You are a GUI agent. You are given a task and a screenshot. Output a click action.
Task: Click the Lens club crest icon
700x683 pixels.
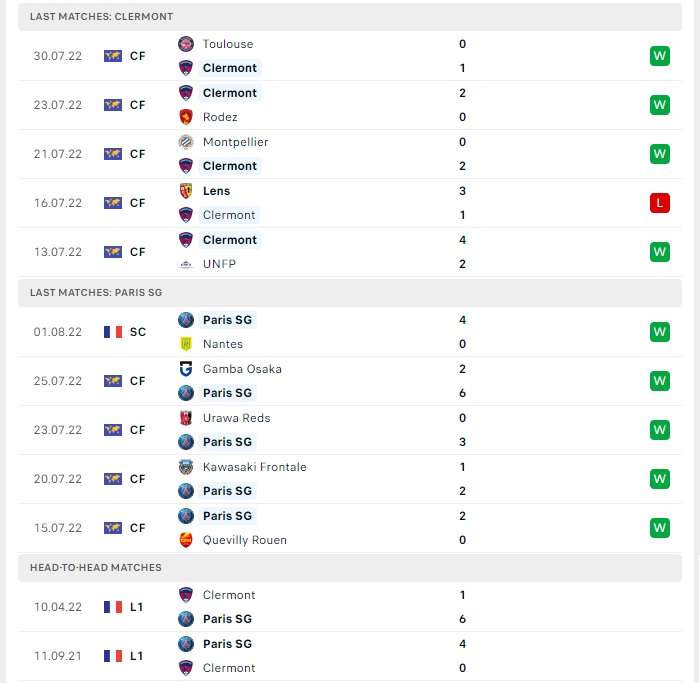pyautogui.click(x=186, y=191)
